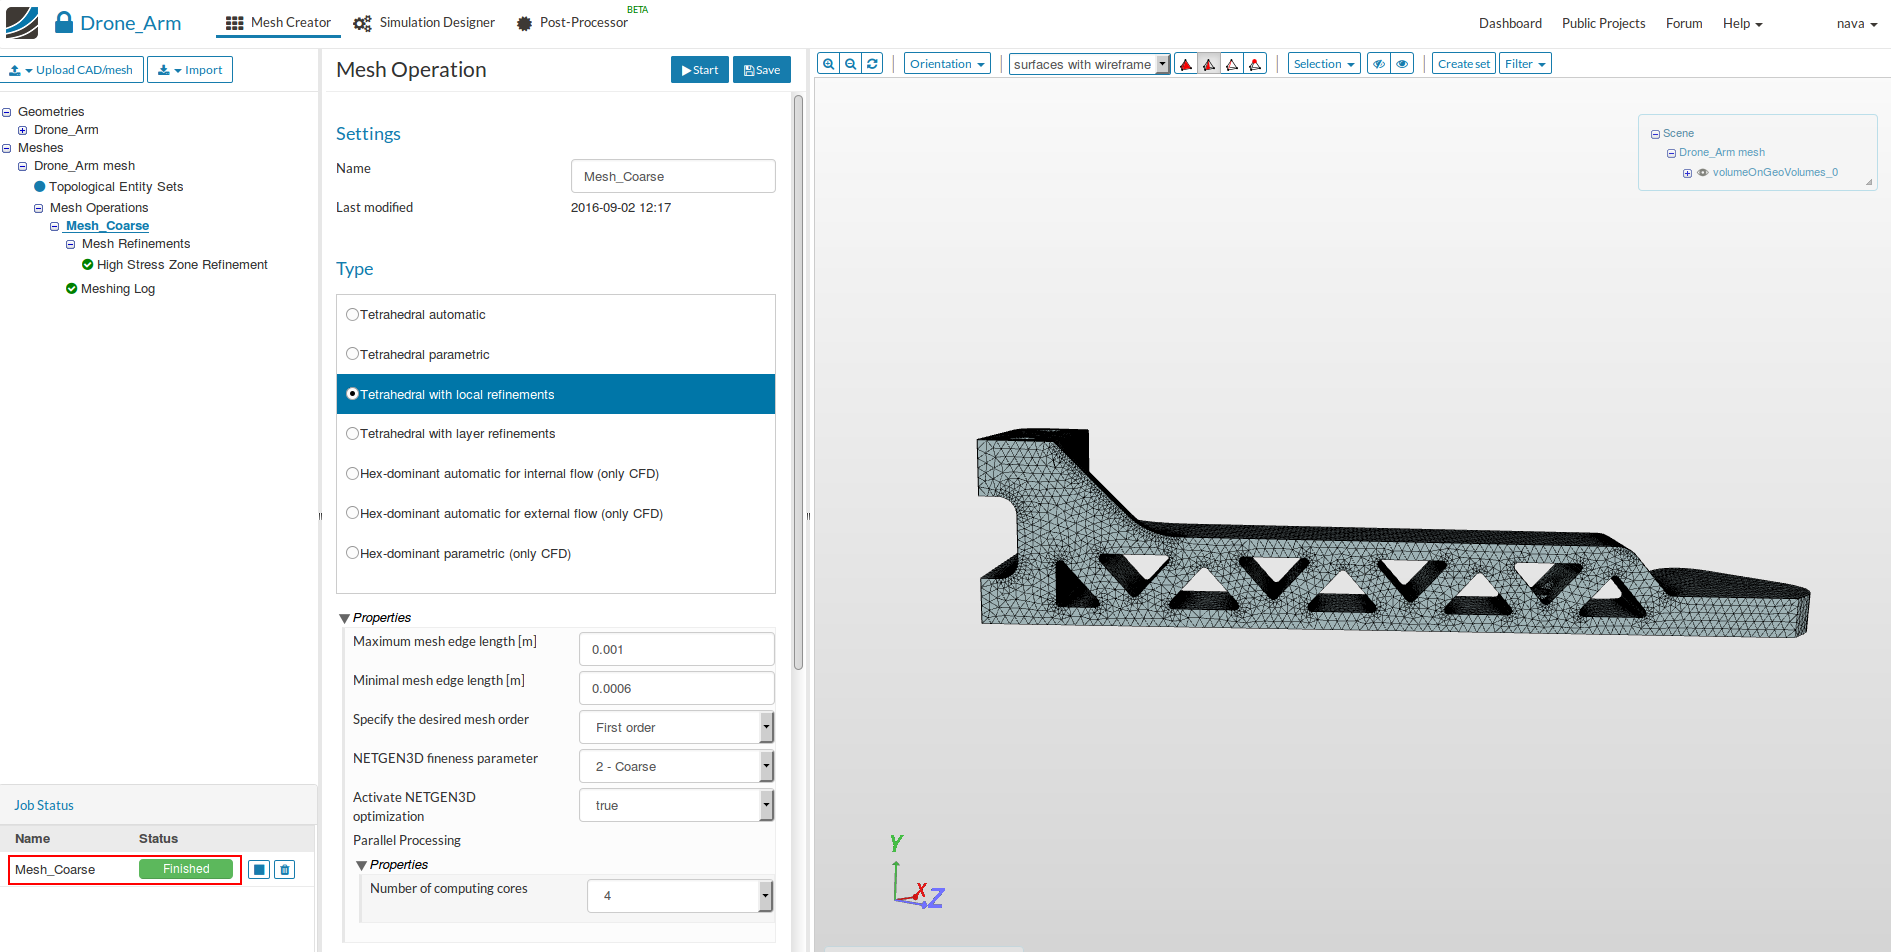Click the settings panel vertical scrollbar
The image size is (1891, 952).
[798, 382]
